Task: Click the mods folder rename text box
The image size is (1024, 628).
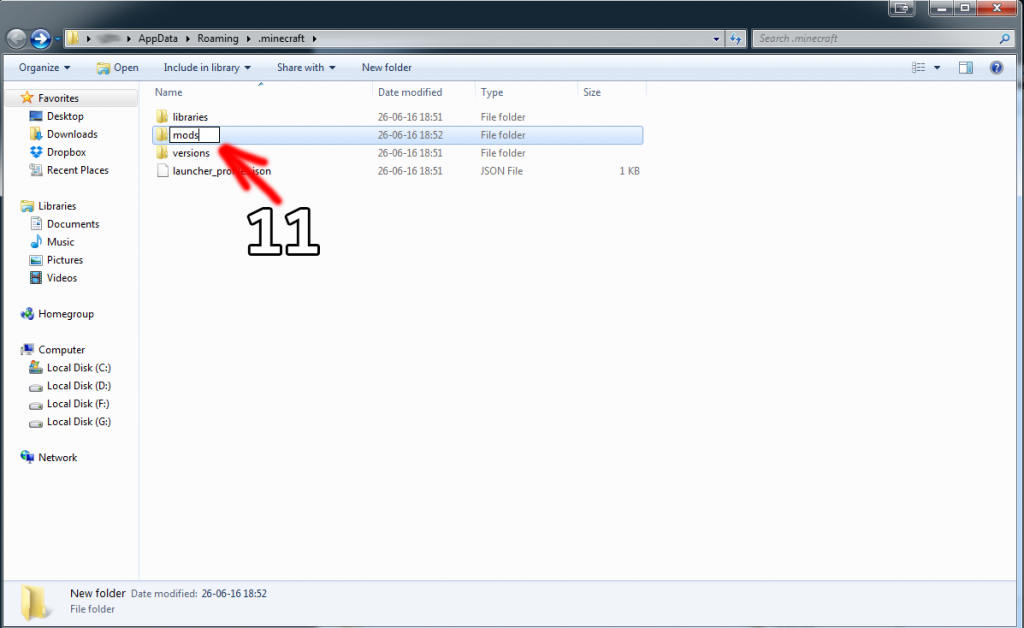Action: 194,135
